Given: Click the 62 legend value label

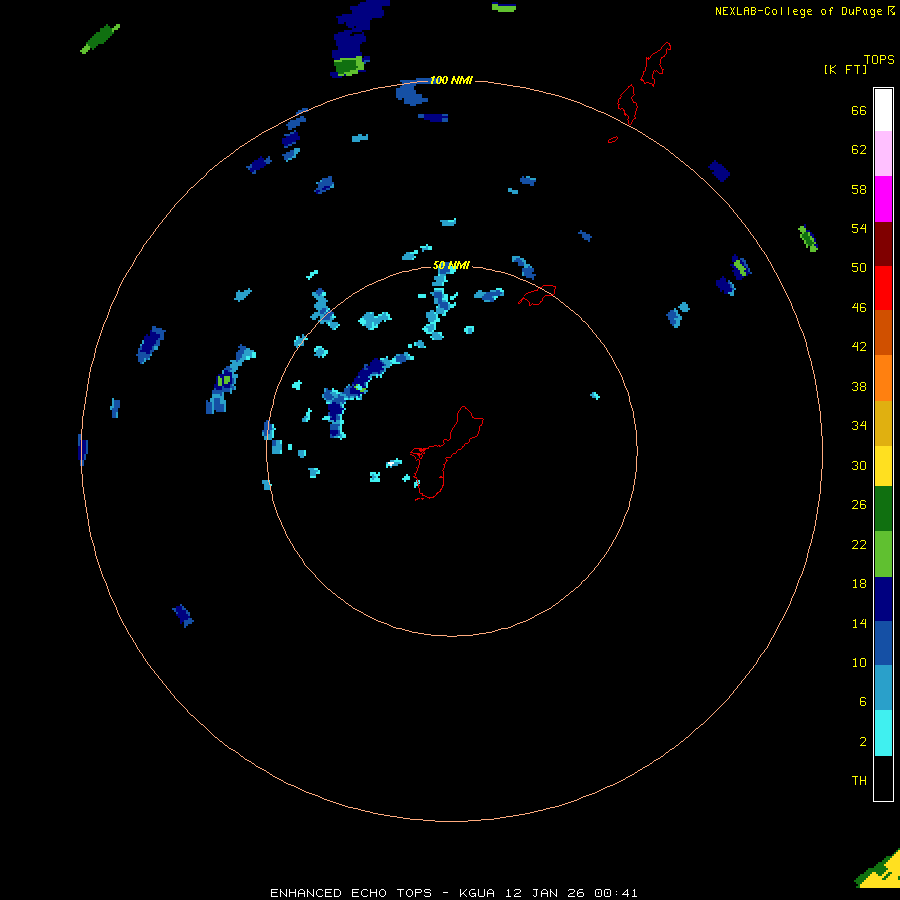Looking at the screenshot, I should point(859,150).
